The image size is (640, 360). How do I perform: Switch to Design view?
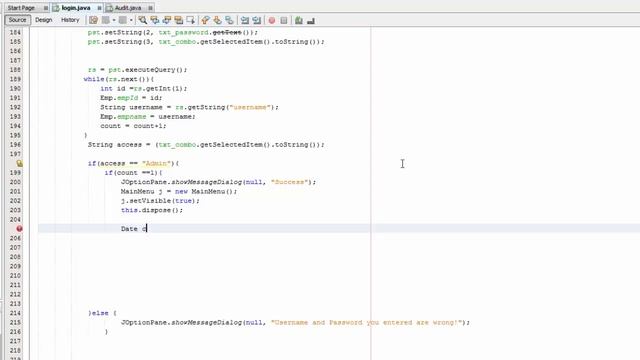click(x=43, y=20)
